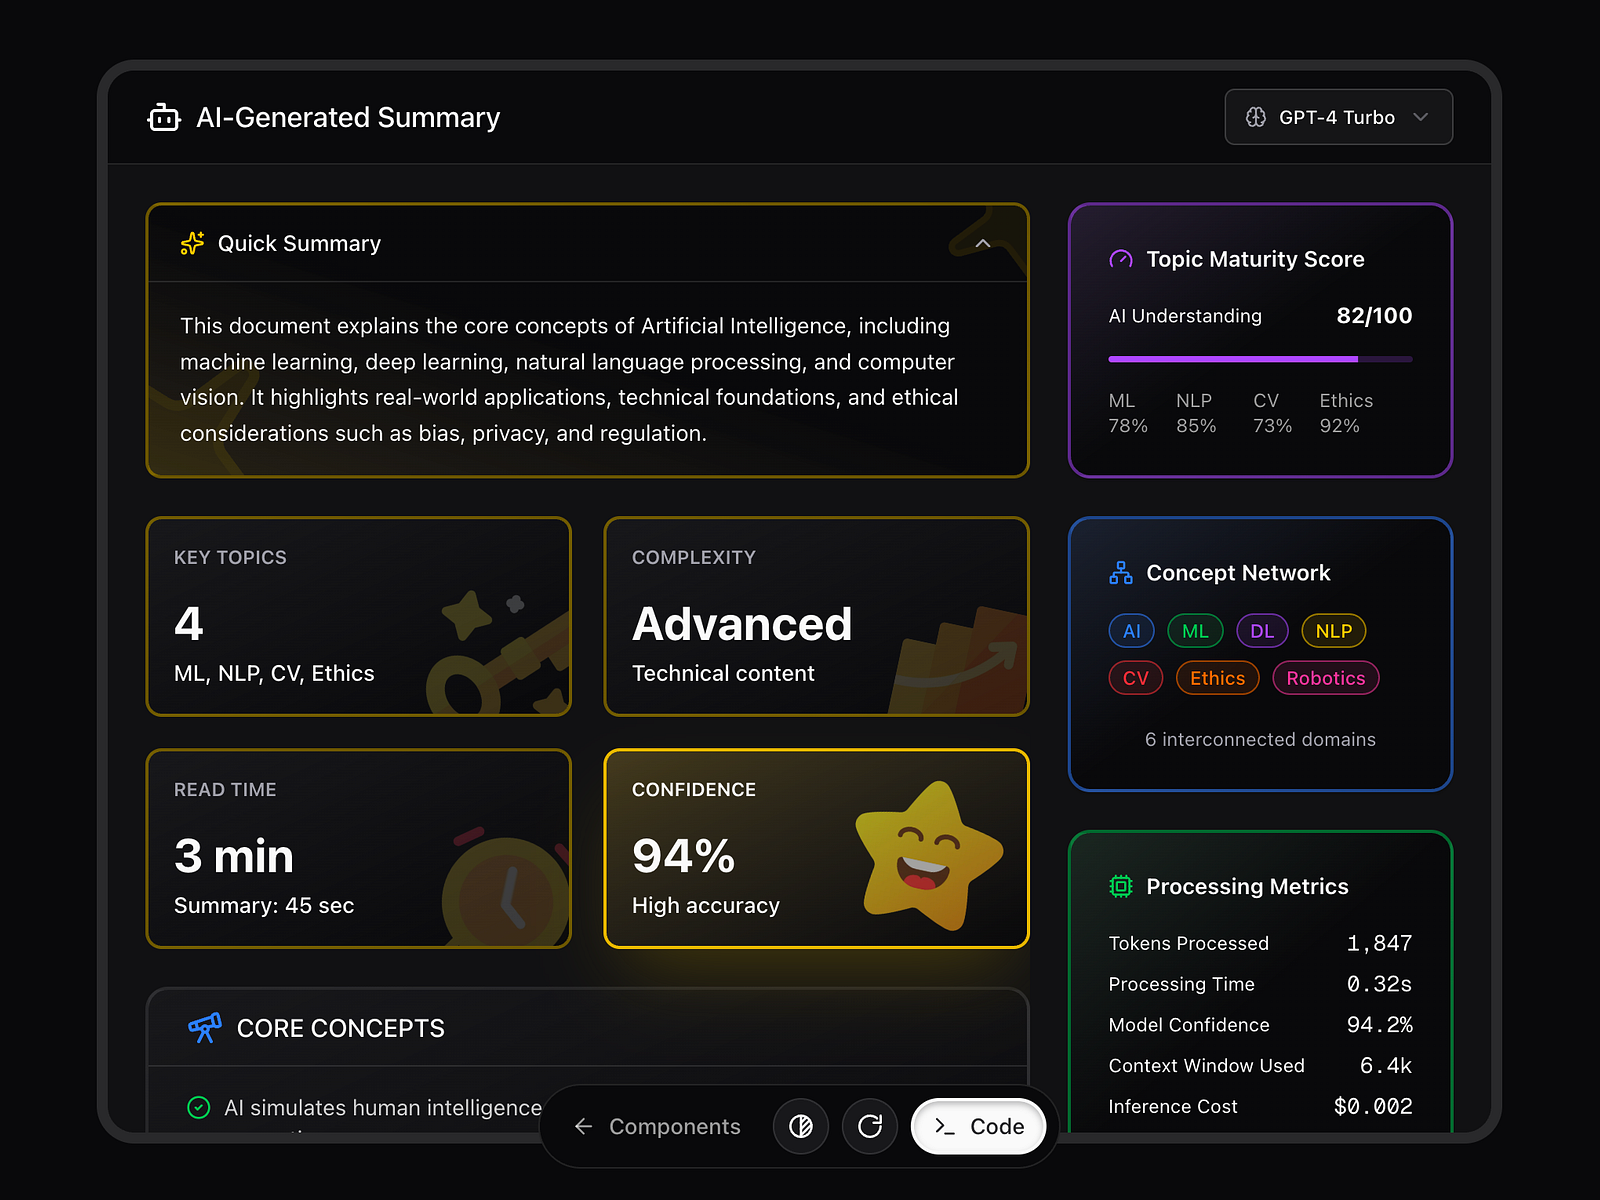Screen dimensions: 1600x1200
Task: Click 'ML, NLP, CV, Ethics' text
Action: point(274,673)
